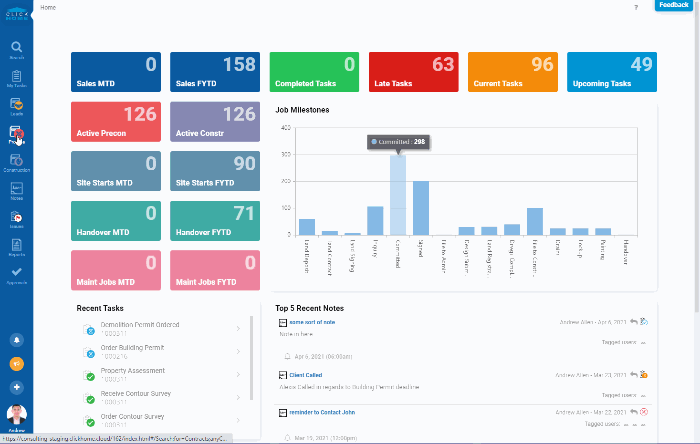Open the help question mark icon
Viewport: 700px width, 444px height.
coord(636,8)
